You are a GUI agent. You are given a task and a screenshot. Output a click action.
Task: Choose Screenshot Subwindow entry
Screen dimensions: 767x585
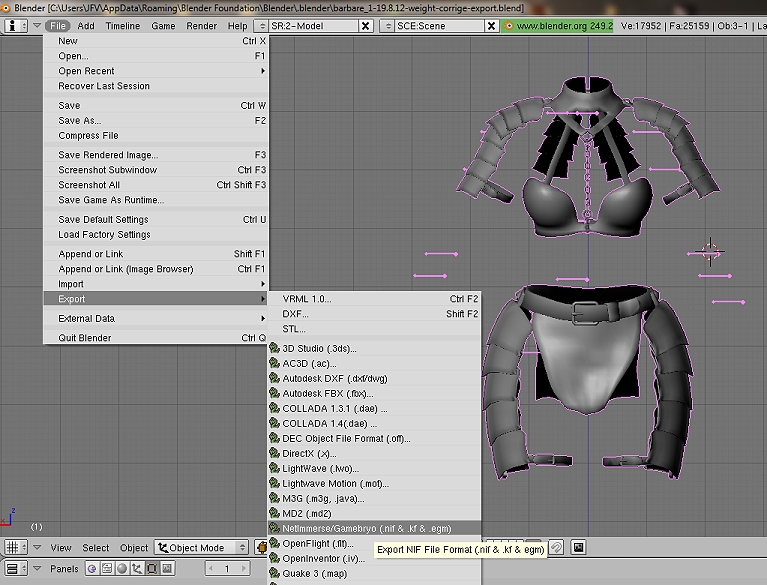coord(156,170)
